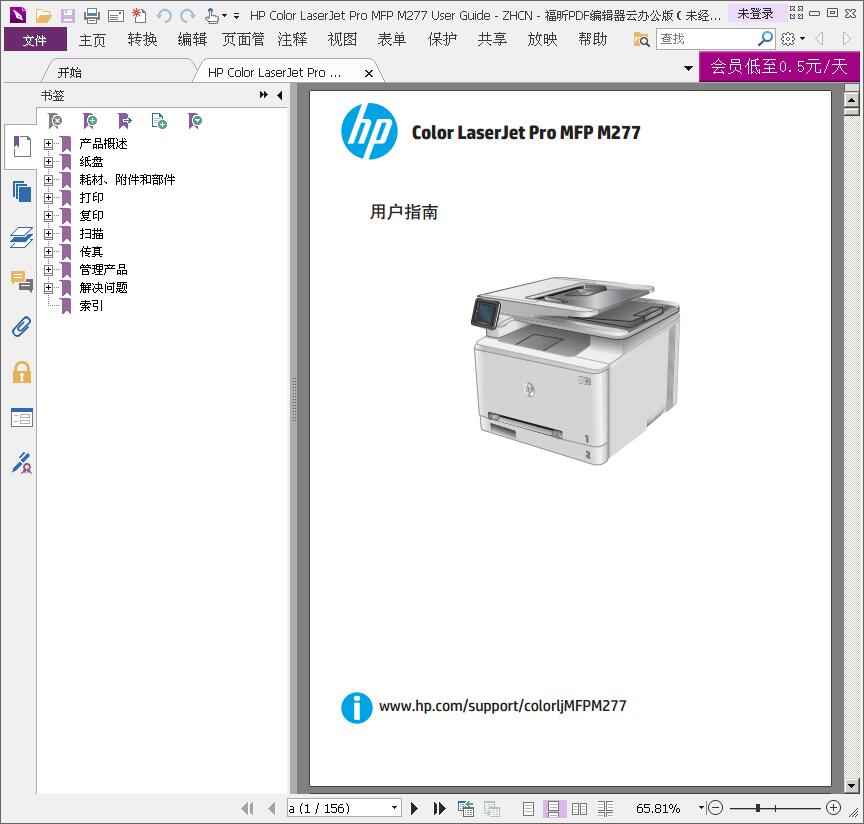Go to the first page
Image resolution: width=864 pixels, height=824 pixels.
click(247, 809)
